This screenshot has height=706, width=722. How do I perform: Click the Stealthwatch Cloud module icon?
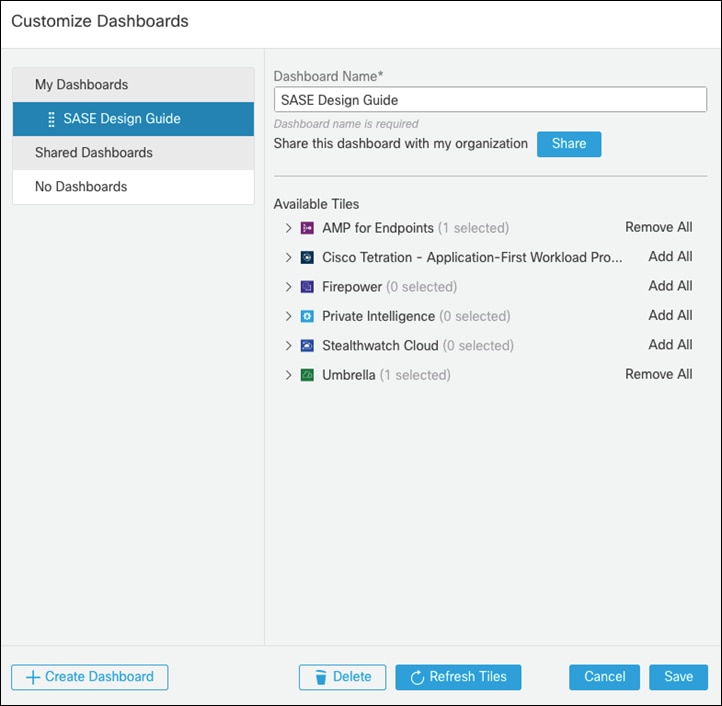pyautogui.click(x=307, y=345)
